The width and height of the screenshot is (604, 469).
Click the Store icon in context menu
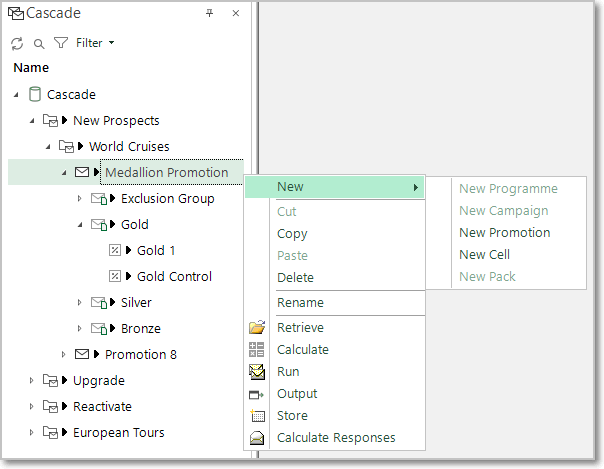pos(256,416)
